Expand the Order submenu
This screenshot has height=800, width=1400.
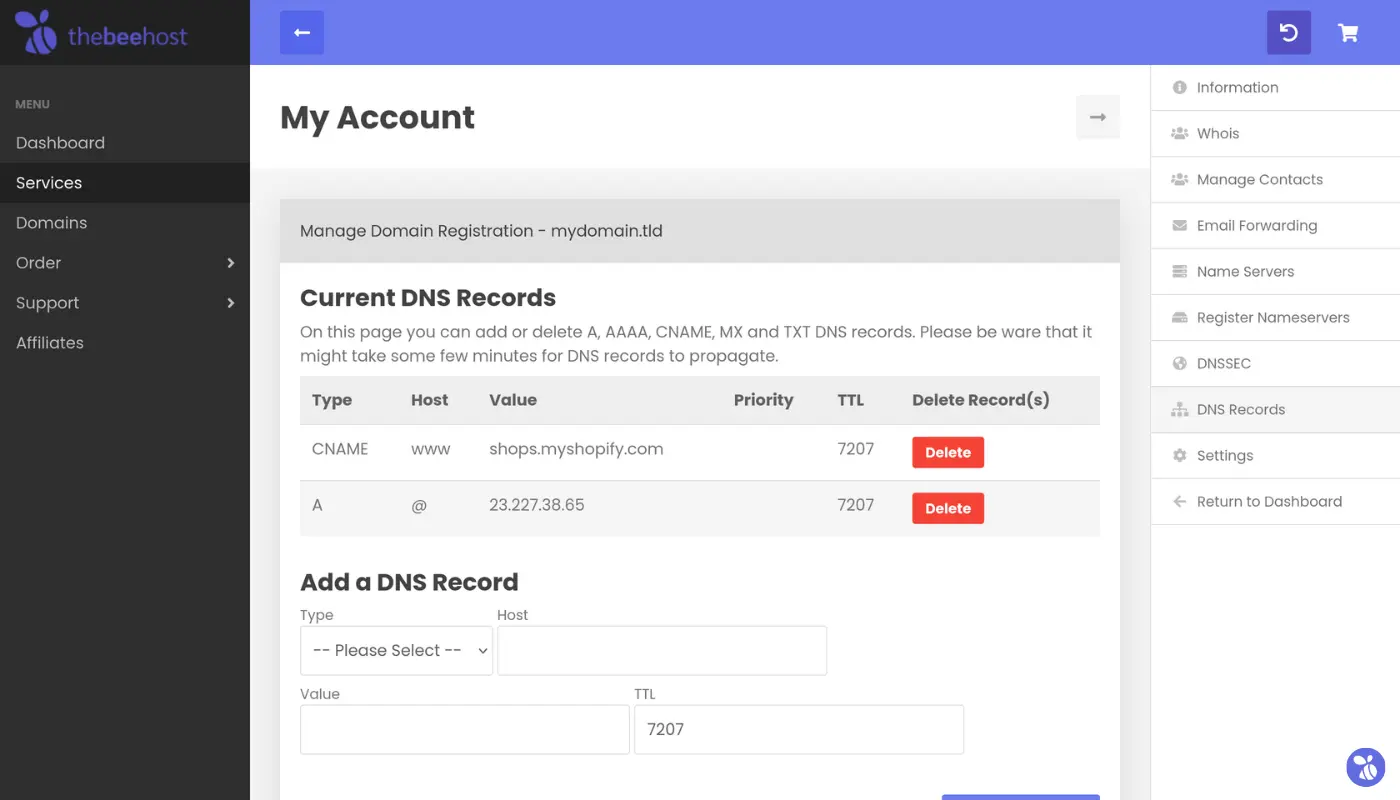pos(230,263)
